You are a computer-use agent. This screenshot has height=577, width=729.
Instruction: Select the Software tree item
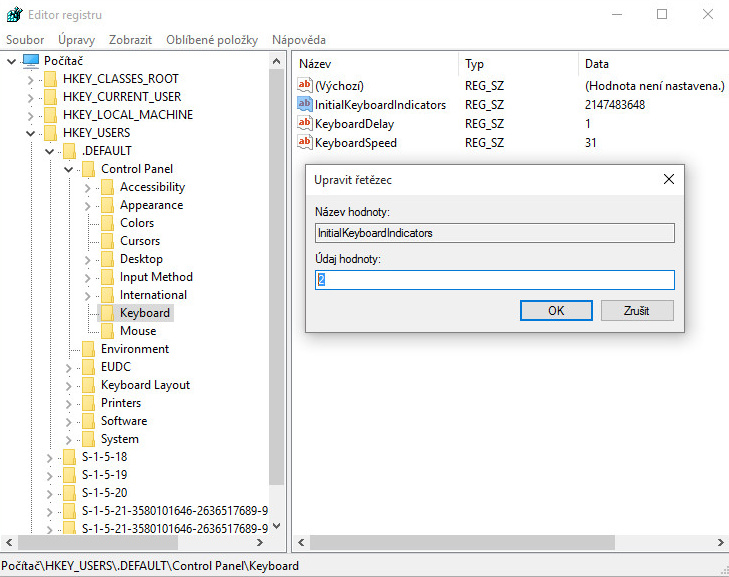coord(124,421)
